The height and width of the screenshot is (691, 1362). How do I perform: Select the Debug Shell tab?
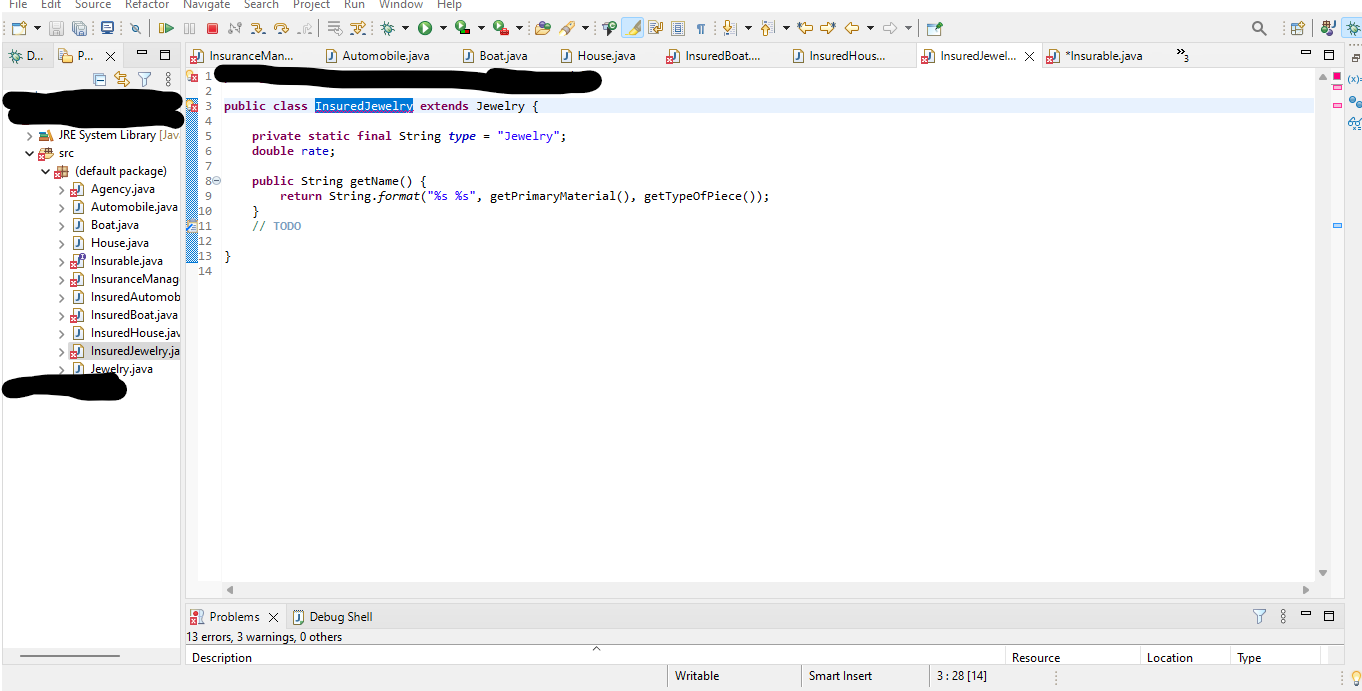[x=342, y=616]
